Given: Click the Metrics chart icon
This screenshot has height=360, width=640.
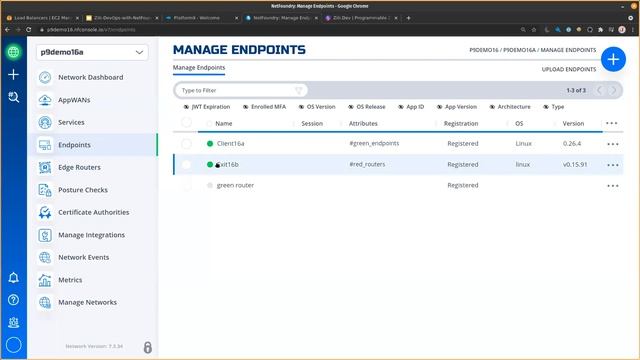Looking at the screenshot, I should [x=45, y=280].
